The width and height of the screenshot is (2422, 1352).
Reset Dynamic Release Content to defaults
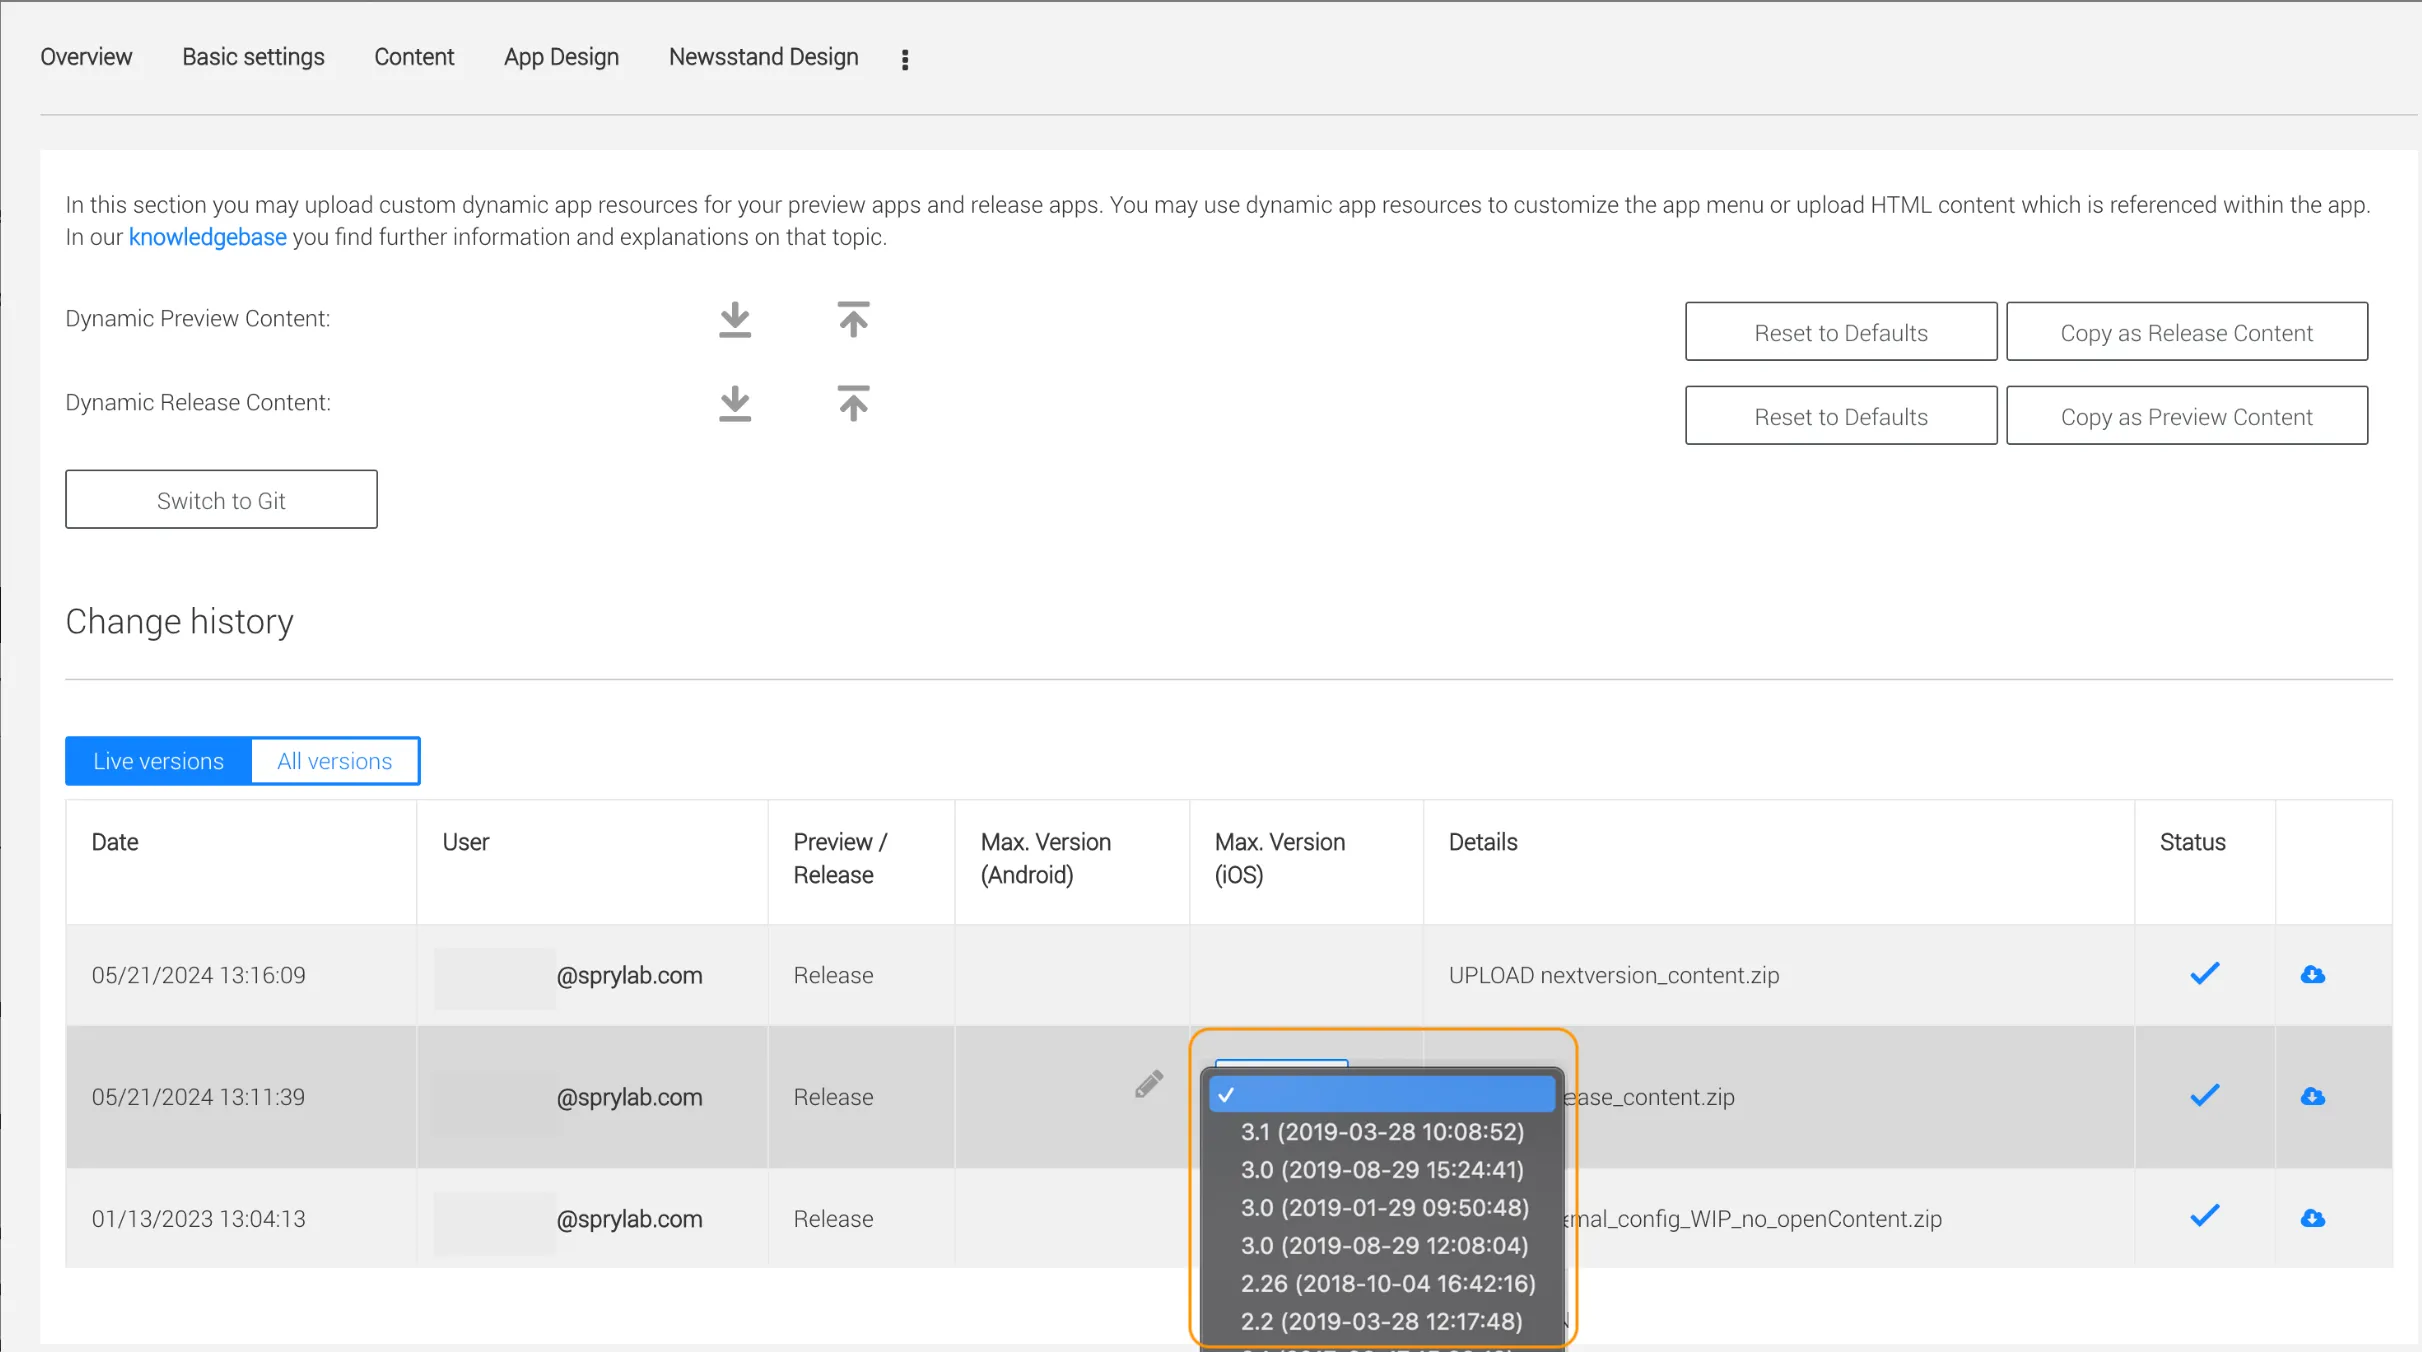(x=1841, y=416)
